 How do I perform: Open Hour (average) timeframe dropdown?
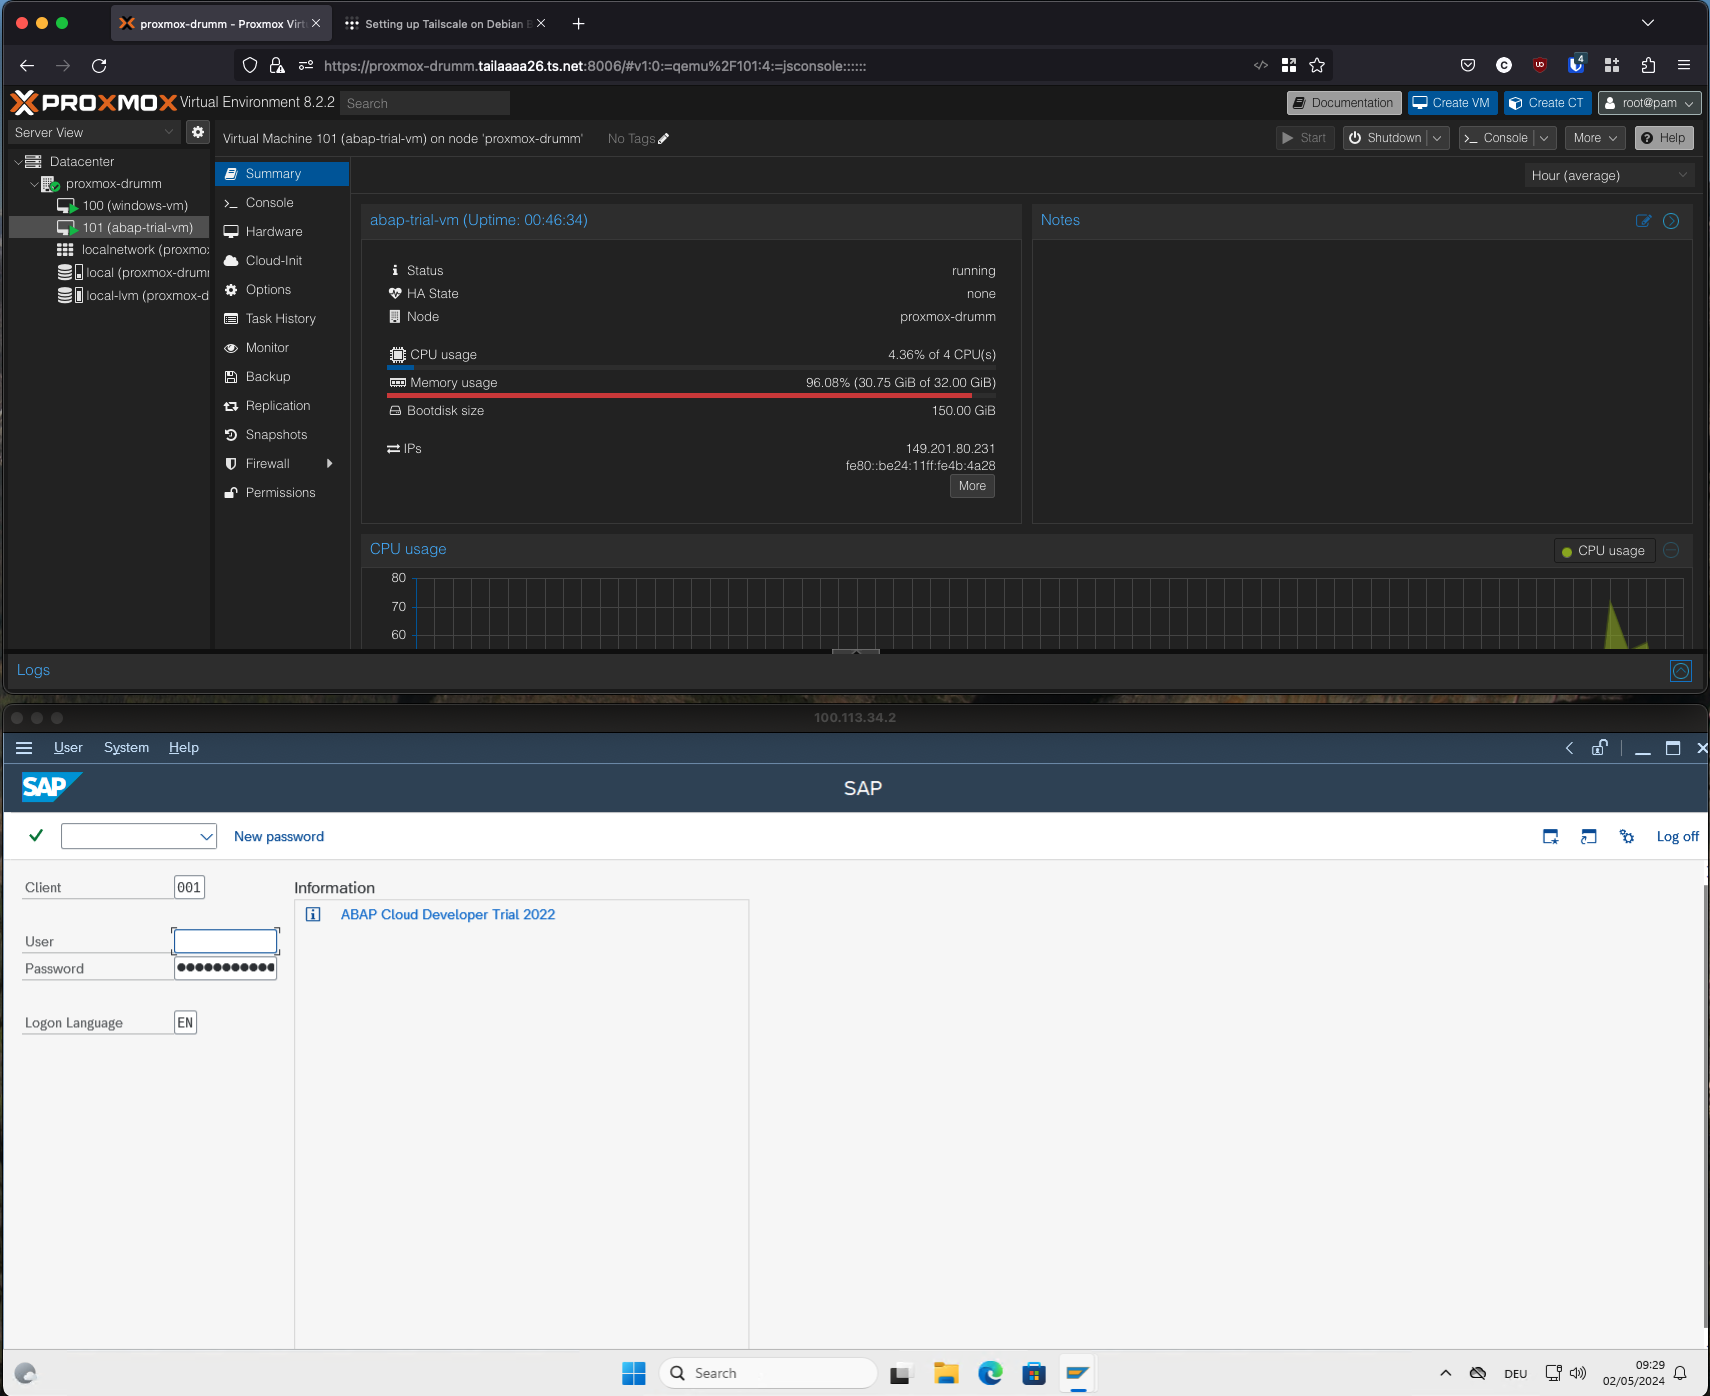(x=1610, y=175)
